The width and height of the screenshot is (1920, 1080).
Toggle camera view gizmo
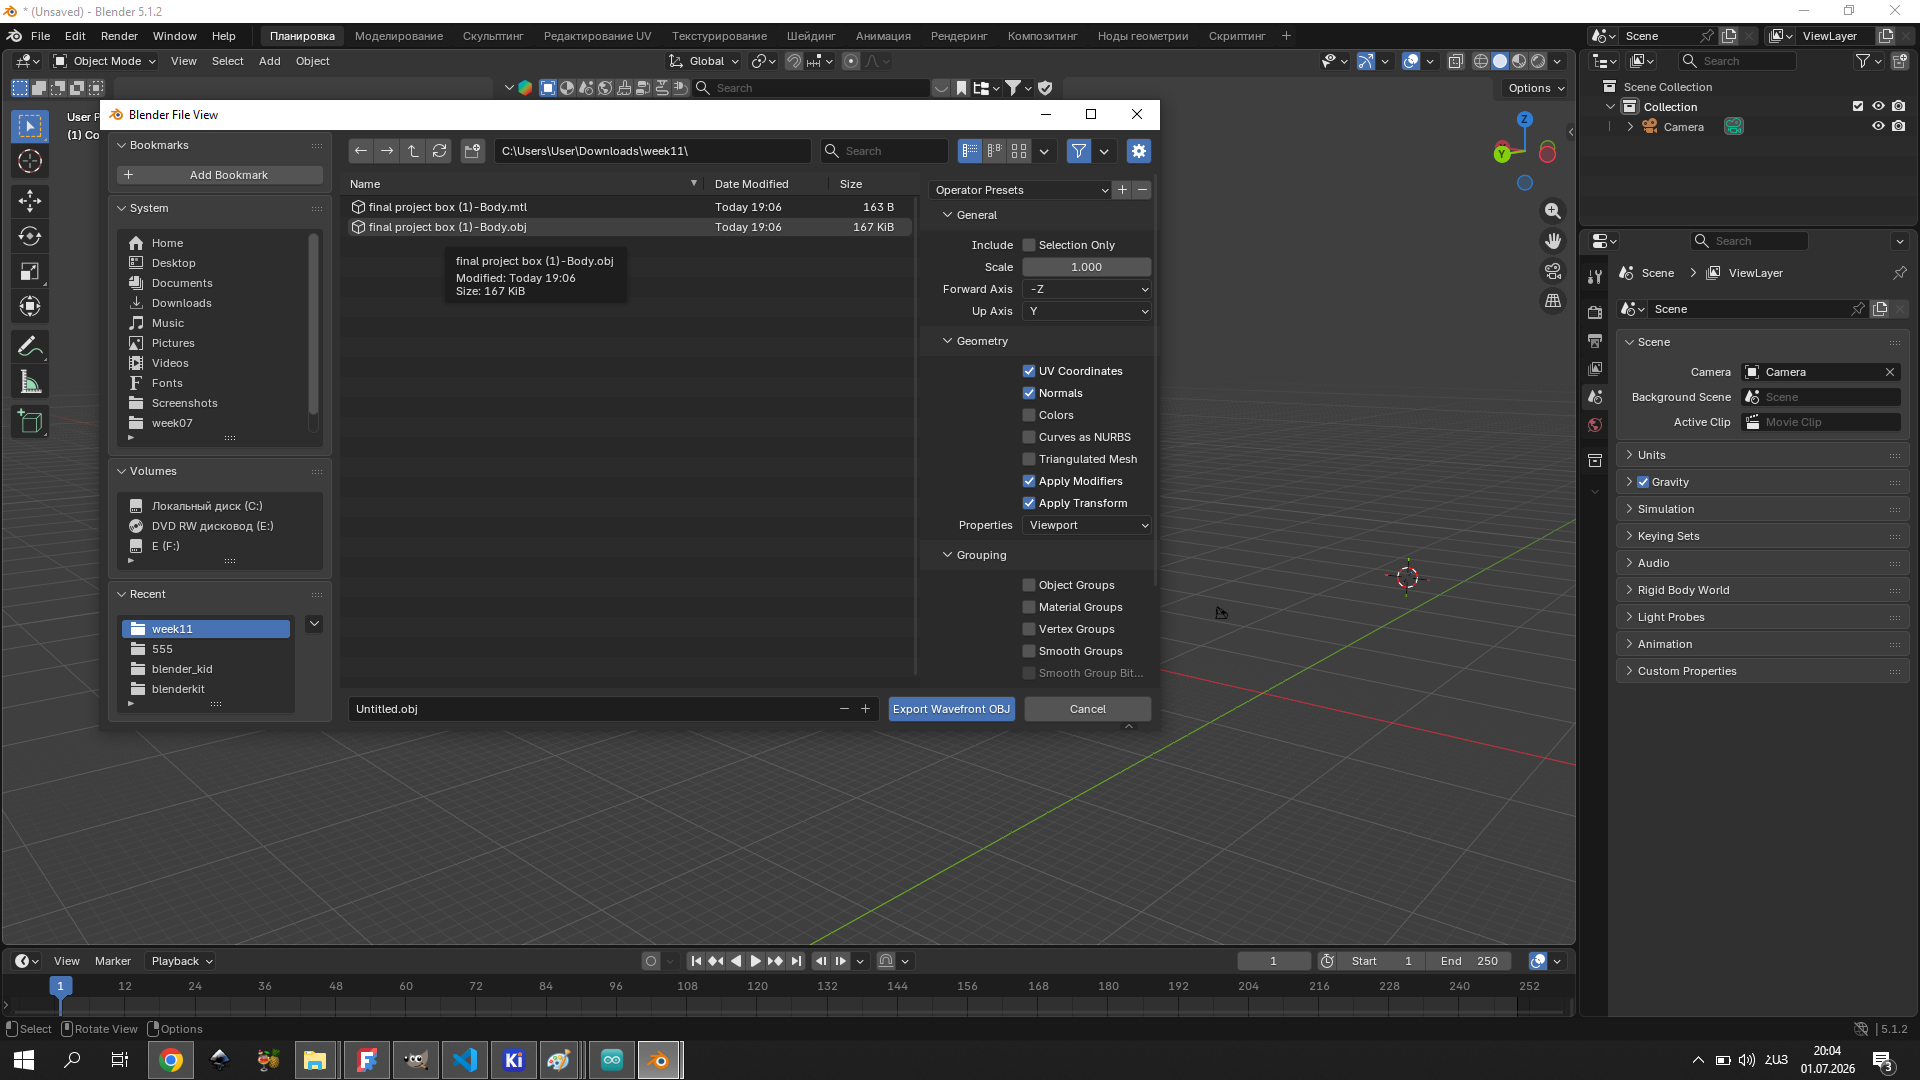(1553, 271)
